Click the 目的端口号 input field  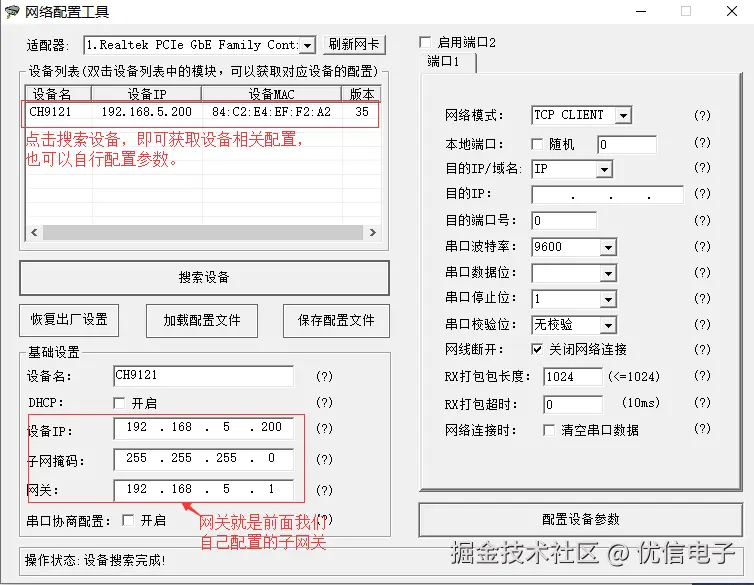click(564, 221)
